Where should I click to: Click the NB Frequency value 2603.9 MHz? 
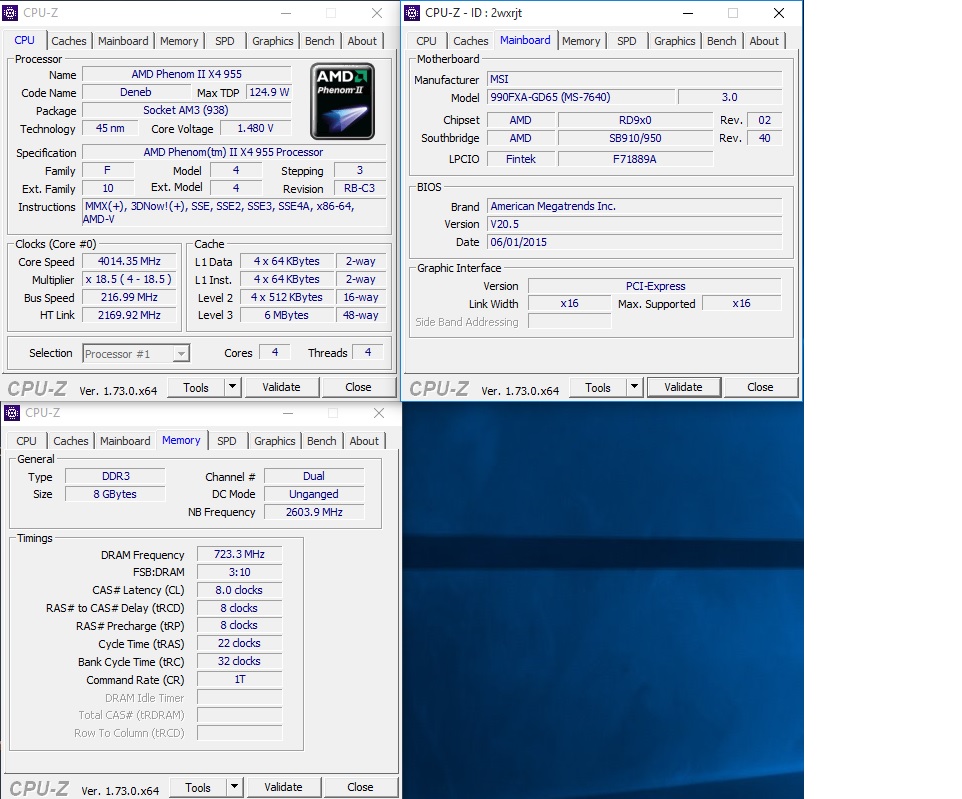pyautogui.click(x=314, y=512)
